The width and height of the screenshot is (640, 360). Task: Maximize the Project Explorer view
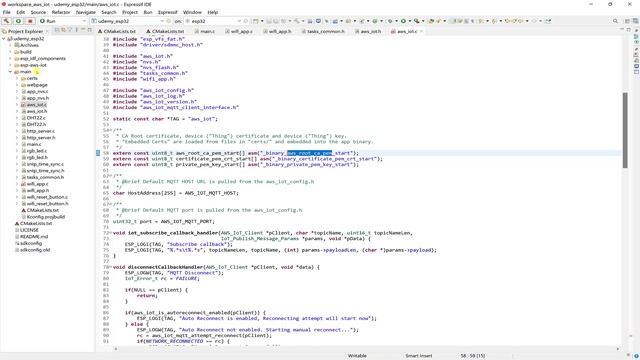tap(89, 31)
